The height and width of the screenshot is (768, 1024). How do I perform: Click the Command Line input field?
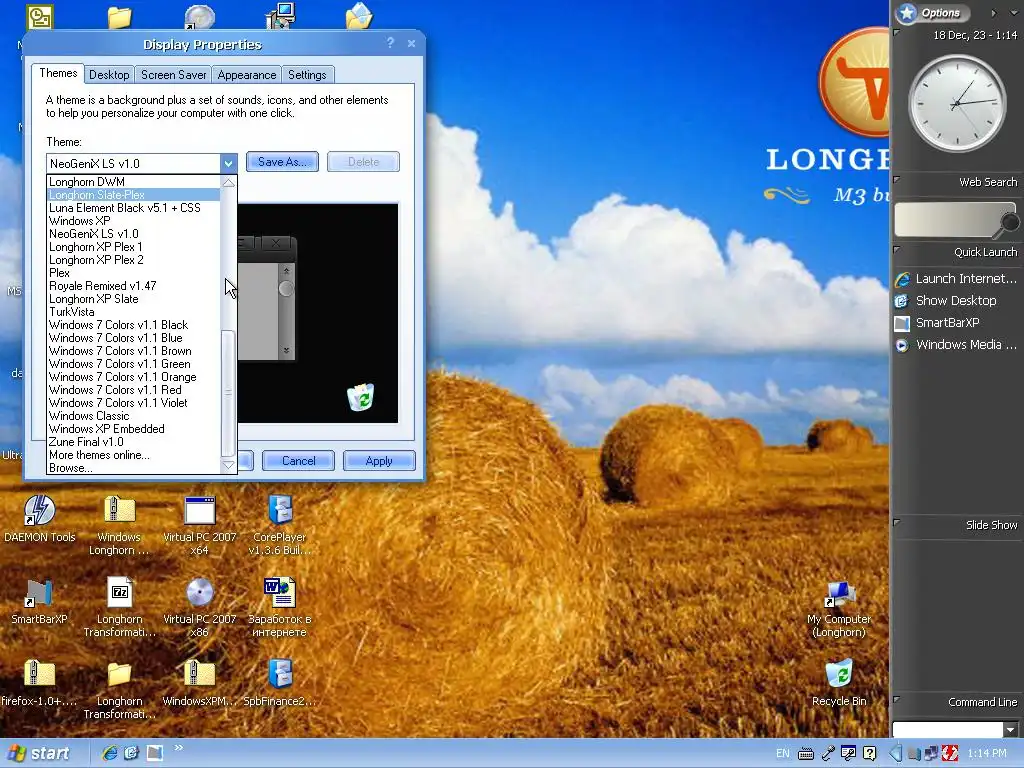[948, 729]
